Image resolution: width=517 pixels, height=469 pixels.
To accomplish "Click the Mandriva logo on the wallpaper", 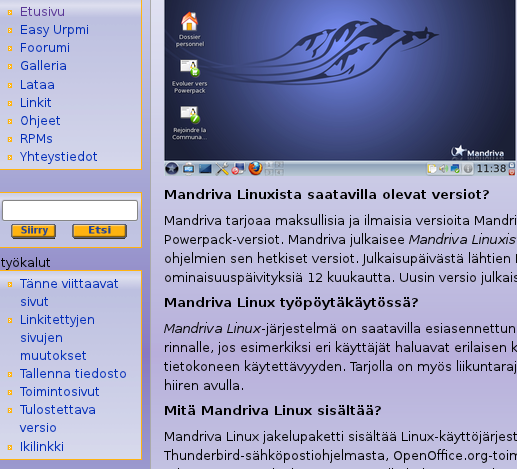I will click(x=477, y=152).
